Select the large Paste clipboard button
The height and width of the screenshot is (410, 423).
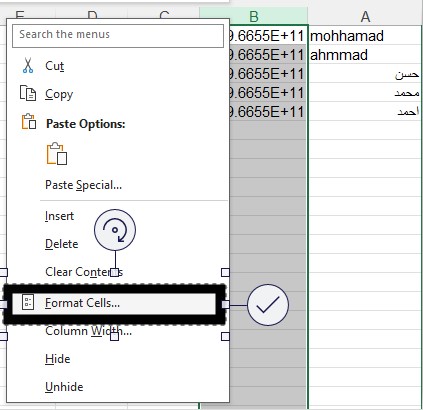pyautogui.click(x=57, y=154)
